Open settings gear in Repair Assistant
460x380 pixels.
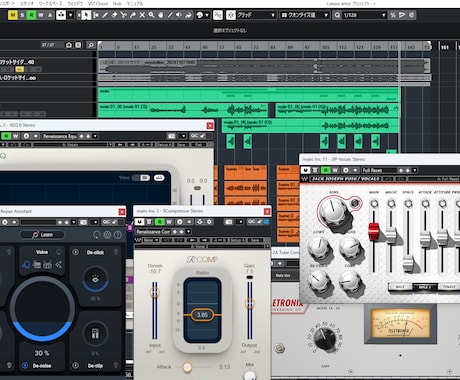tap(107, 235)
